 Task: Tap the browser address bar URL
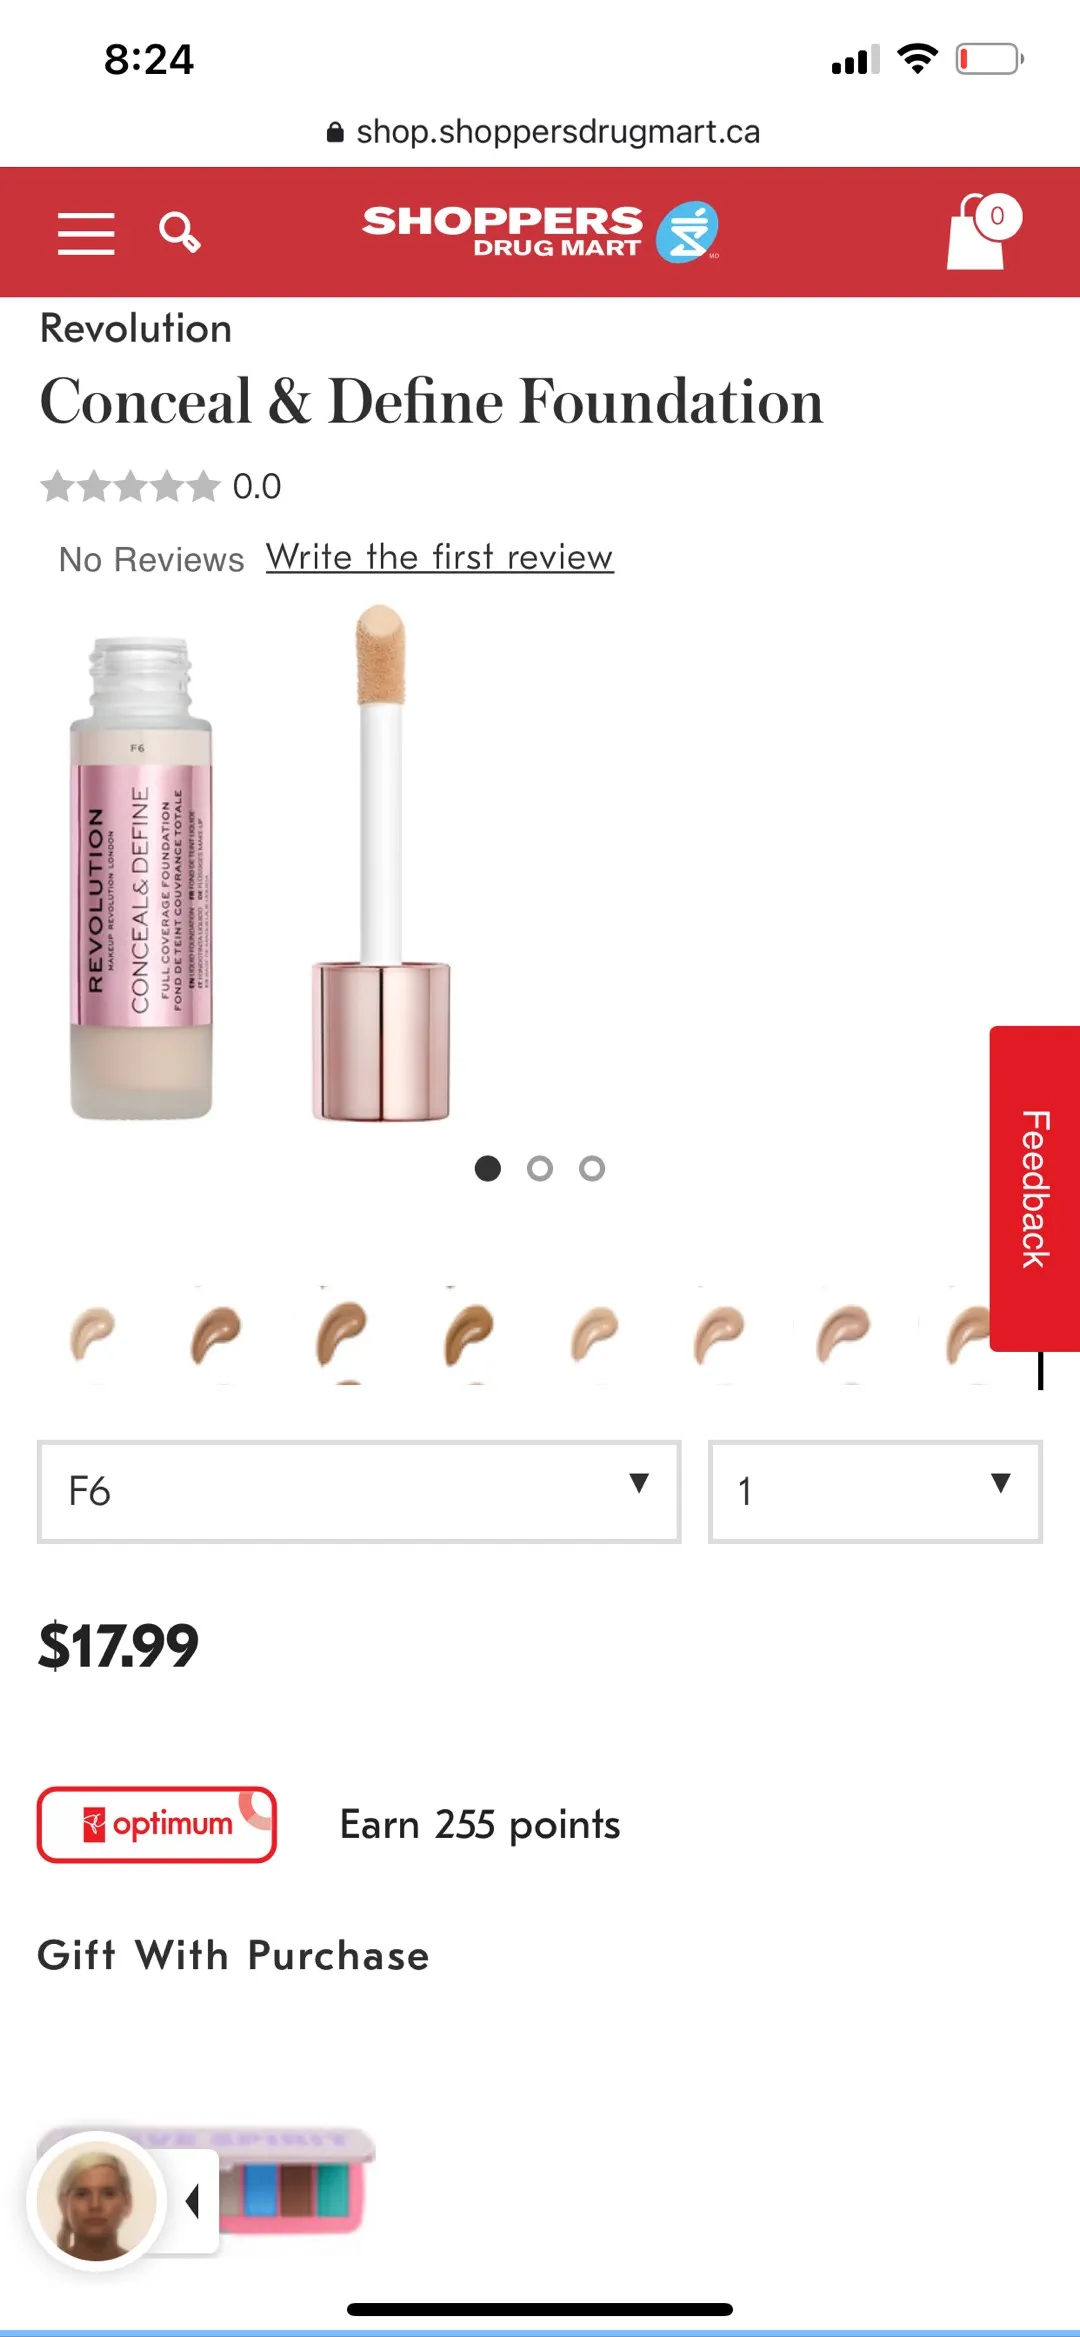544,131
